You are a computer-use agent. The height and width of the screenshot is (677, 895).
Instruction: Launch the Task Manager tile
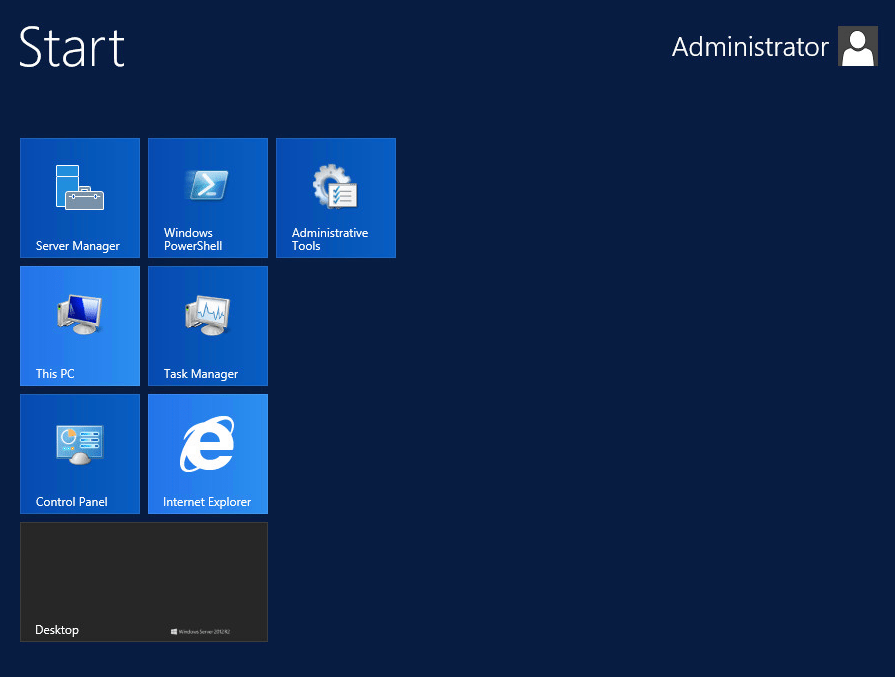208,326
